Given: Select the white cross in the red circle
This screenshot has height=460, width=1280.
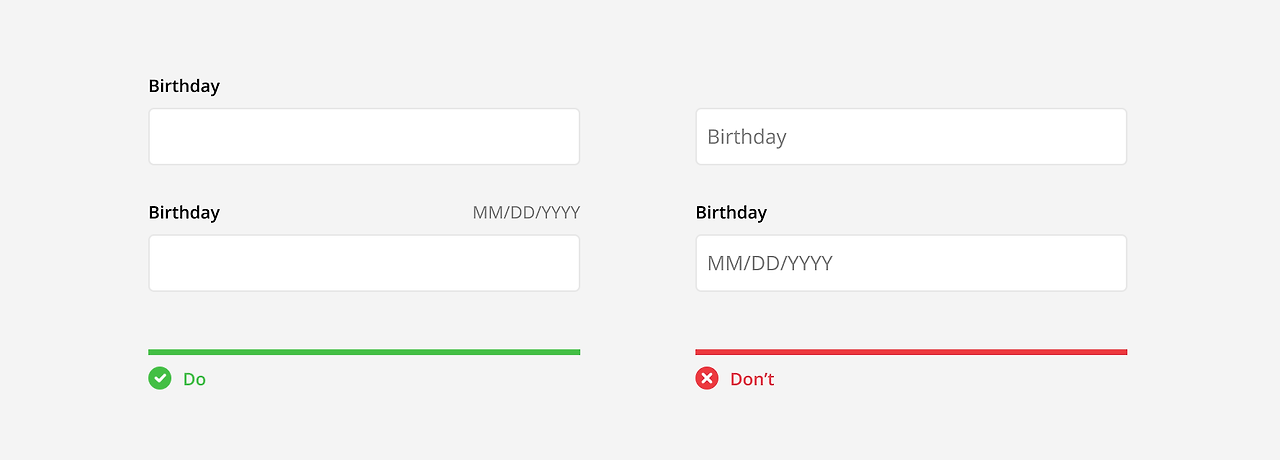Looking at the screenshot, I should point(707,378).
